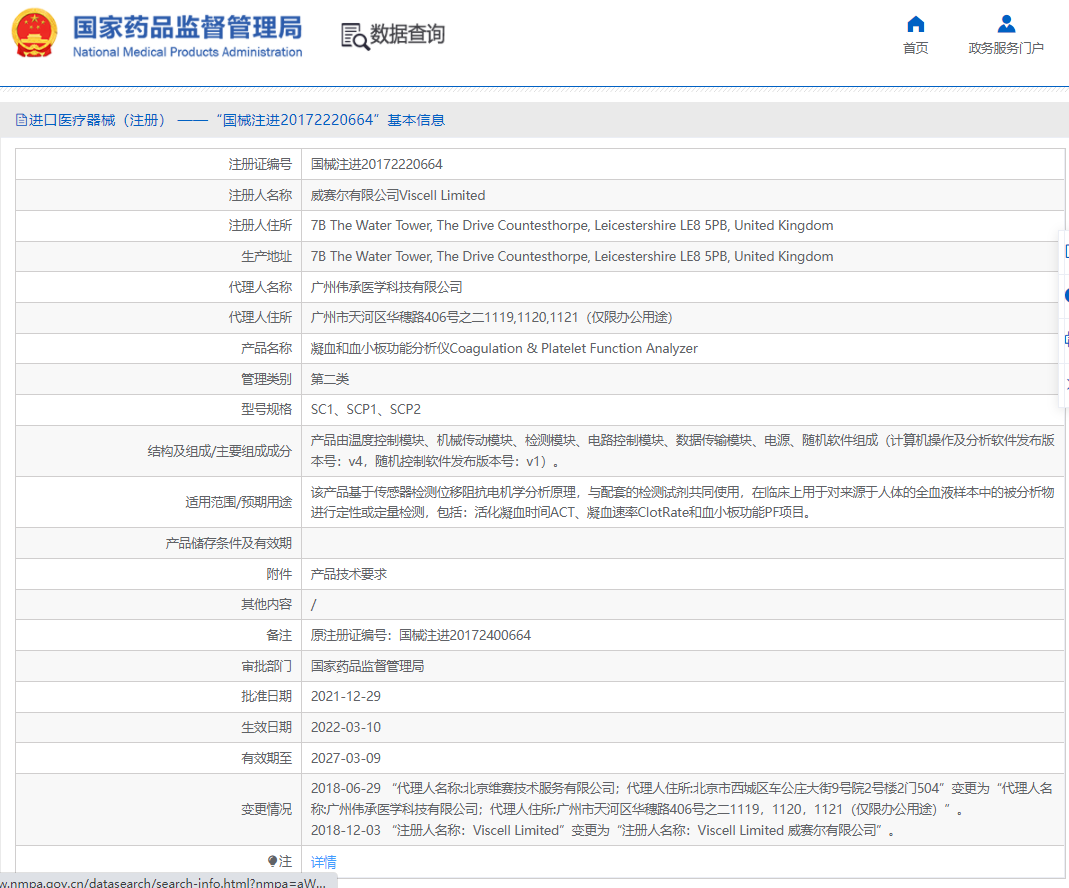Click the 数据查询 magnifier document icon
The width and height of the screenshot is (1069, 888).
pos(355,36)
